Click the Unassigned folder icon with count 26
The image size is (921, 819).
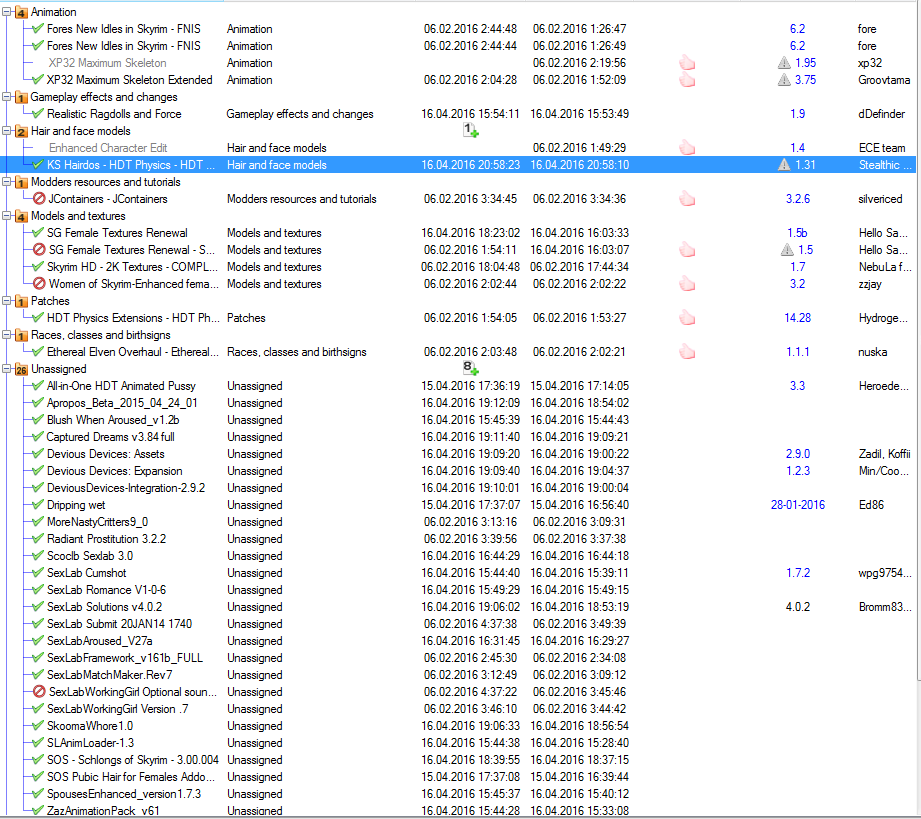click(21, 370)
